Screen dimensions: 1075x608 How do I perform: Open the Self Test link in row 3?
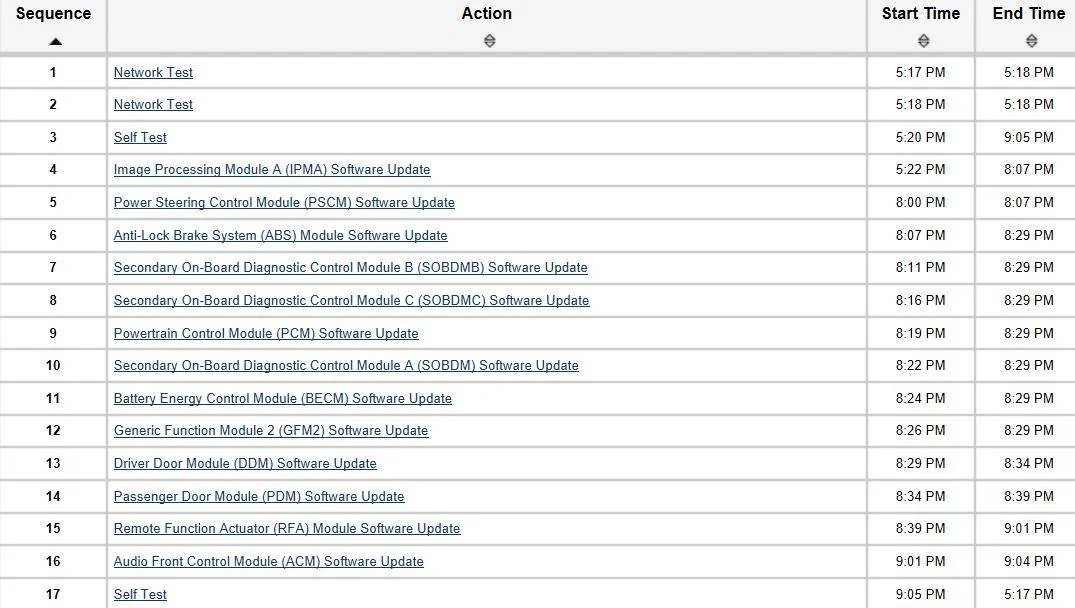[x=140, y=138]
